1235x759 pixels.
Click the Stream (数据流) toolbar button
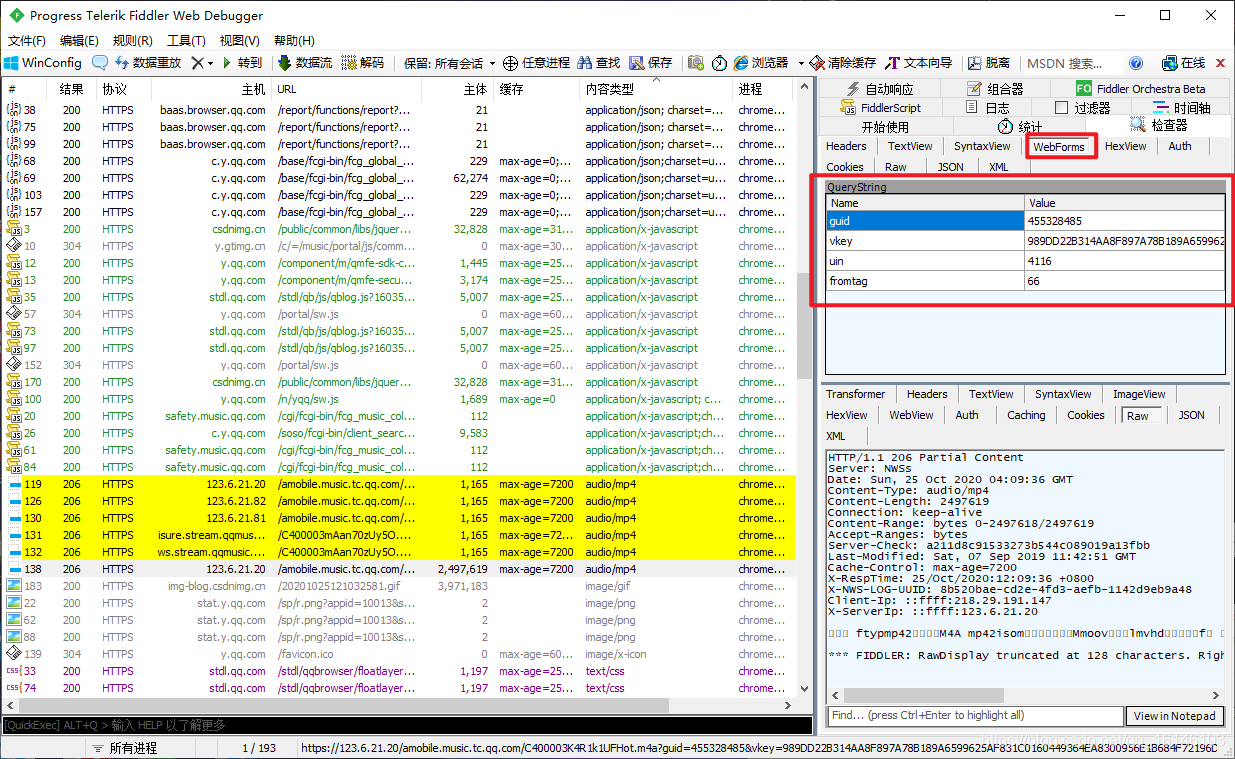304,62
